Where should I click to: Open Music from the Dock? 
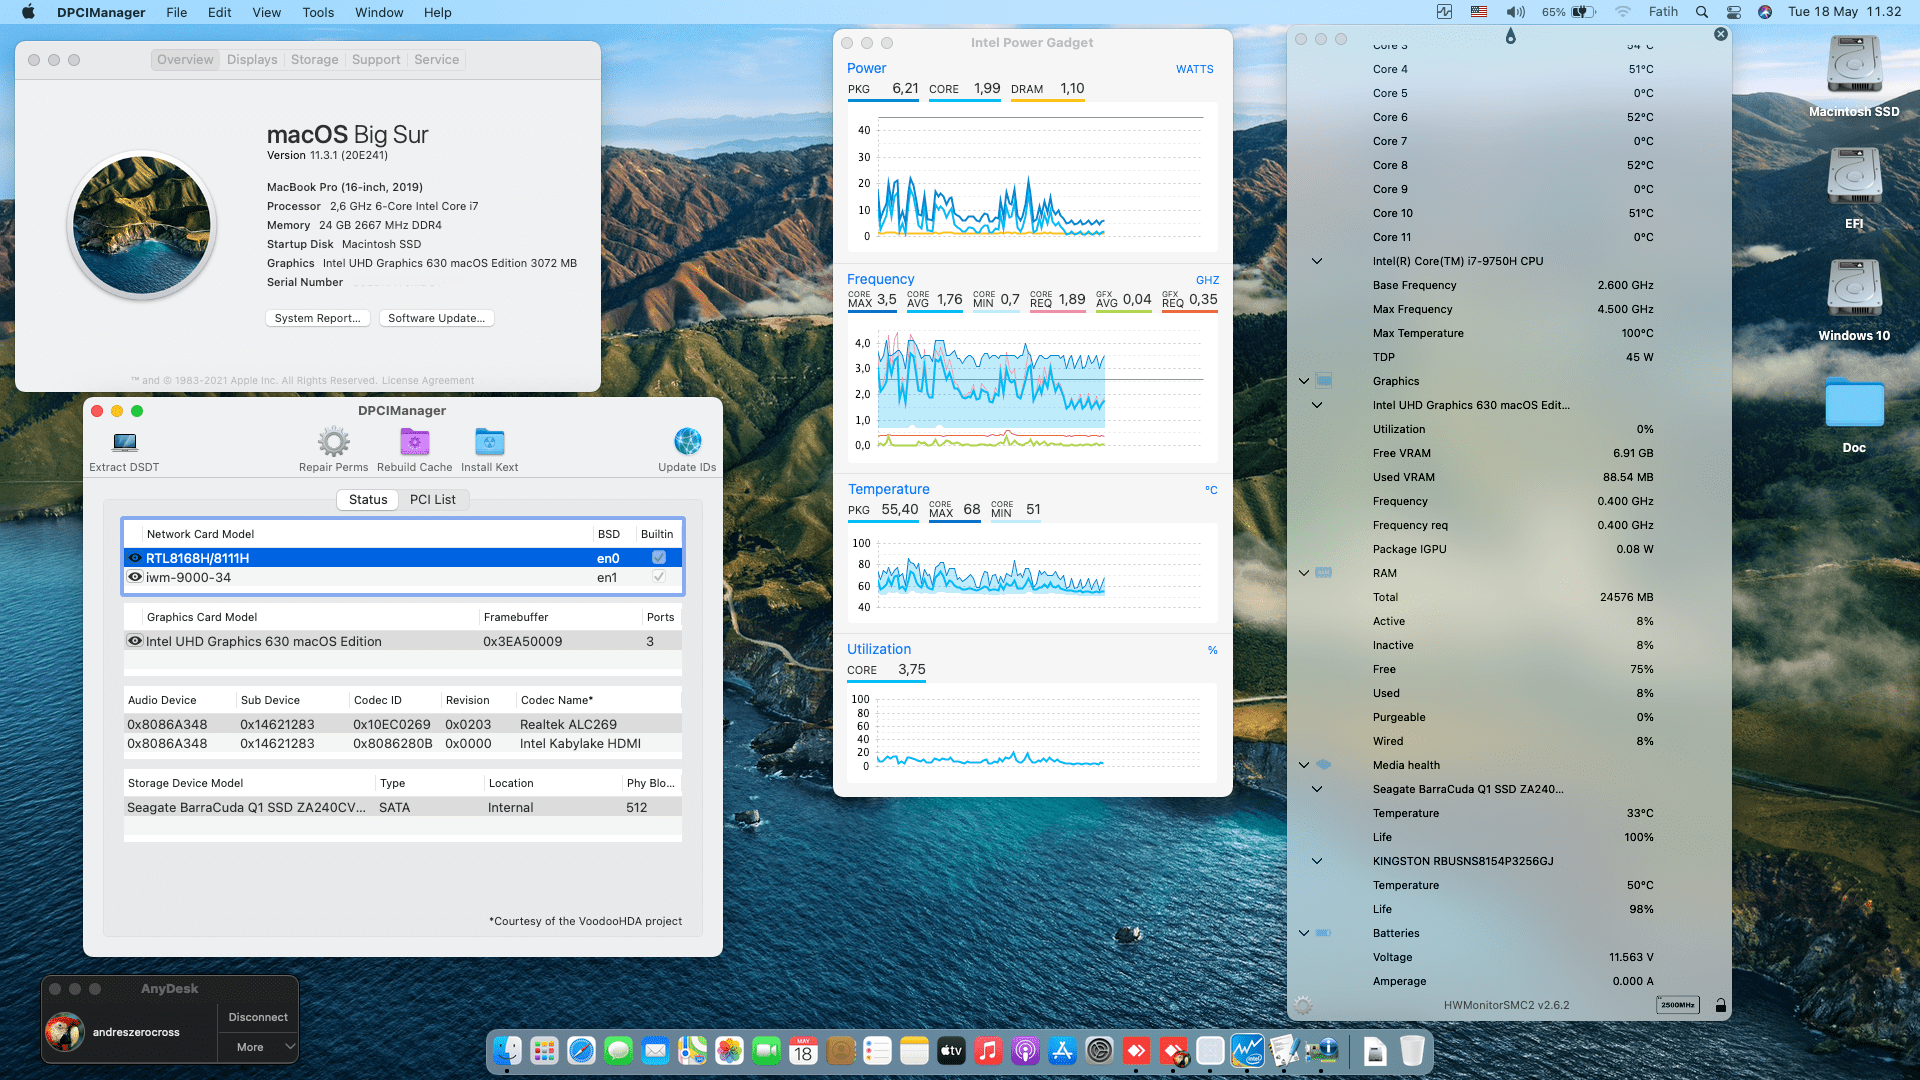[988, 1051]
